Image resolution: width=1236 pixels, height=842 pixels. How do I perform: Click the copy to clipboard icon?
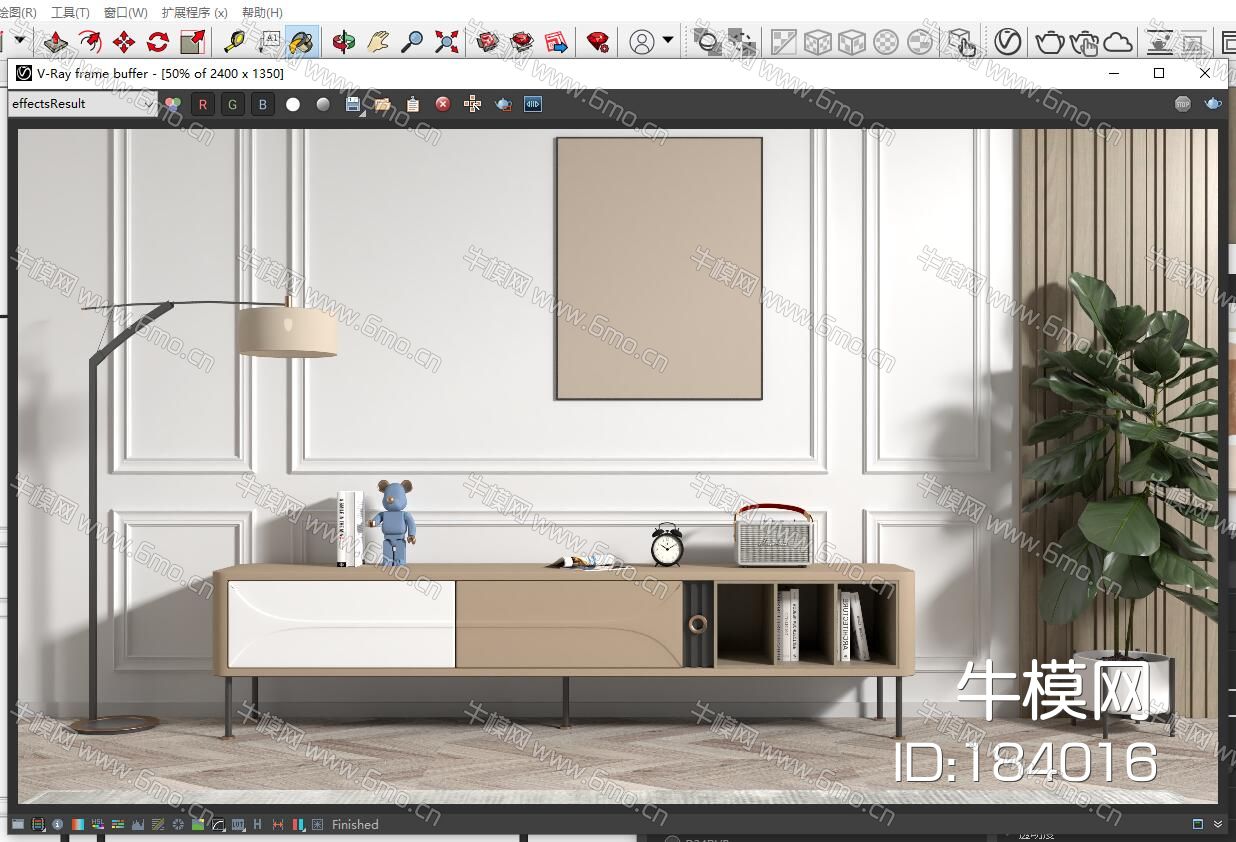click(x=412, y=104)
